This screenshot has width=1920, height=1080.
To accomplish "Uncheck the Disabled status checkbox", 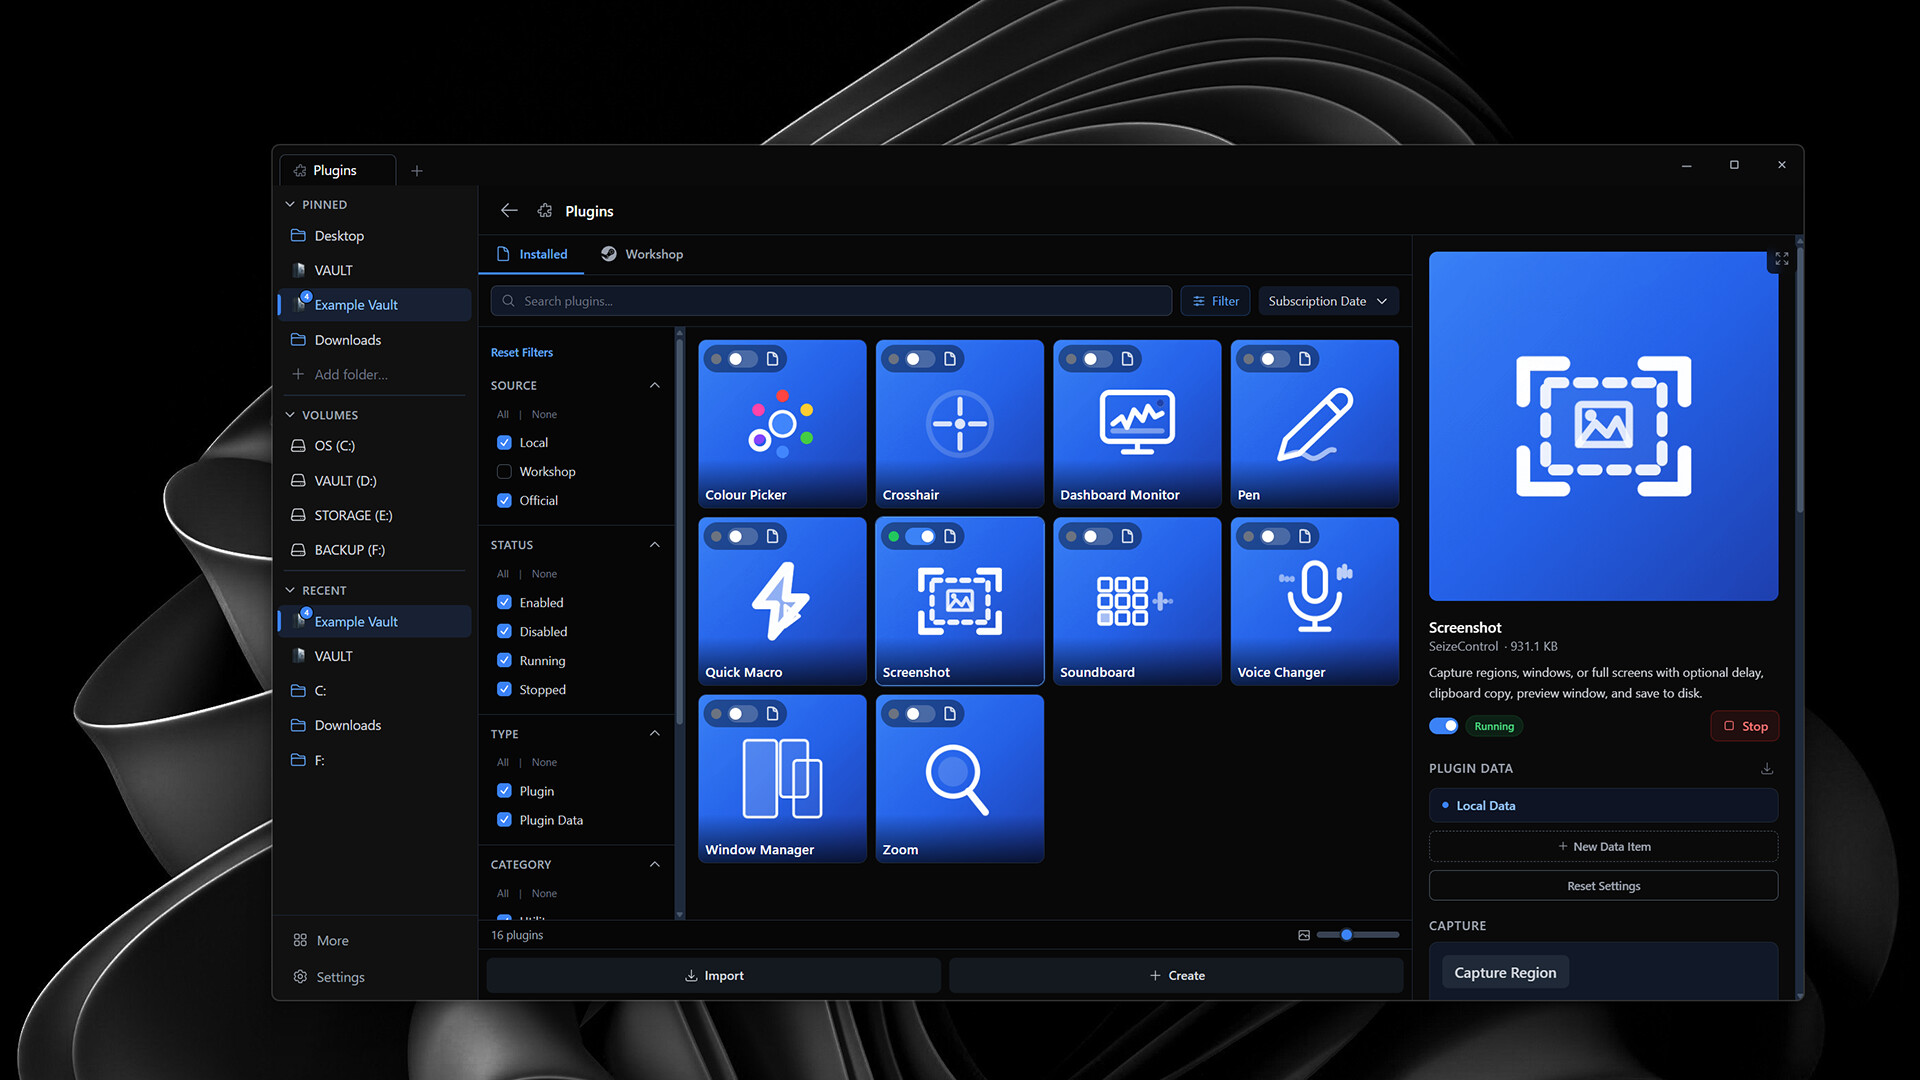I will [504, 632].
